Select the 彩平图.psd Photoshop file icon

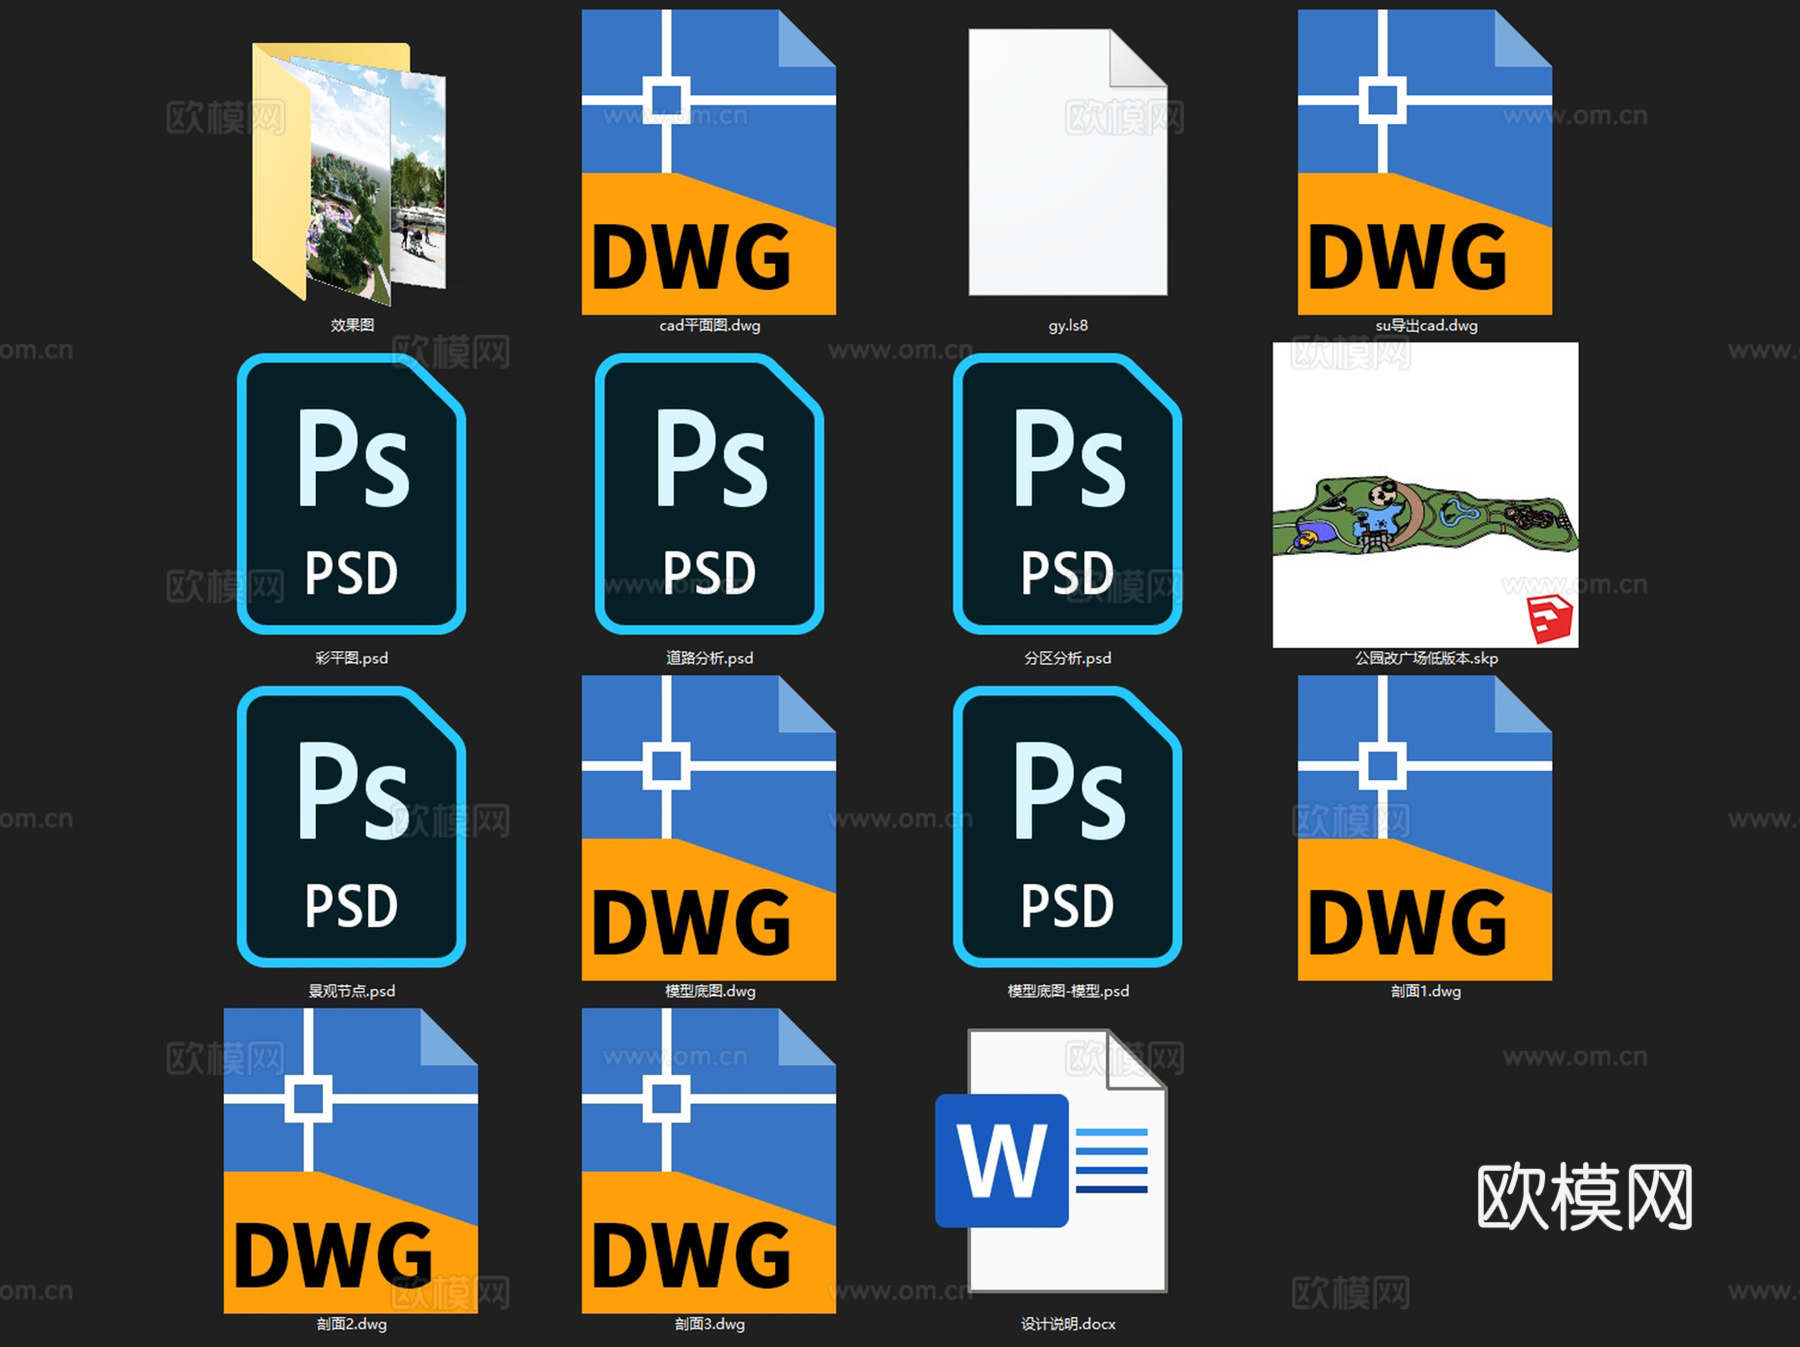(351, 494)
